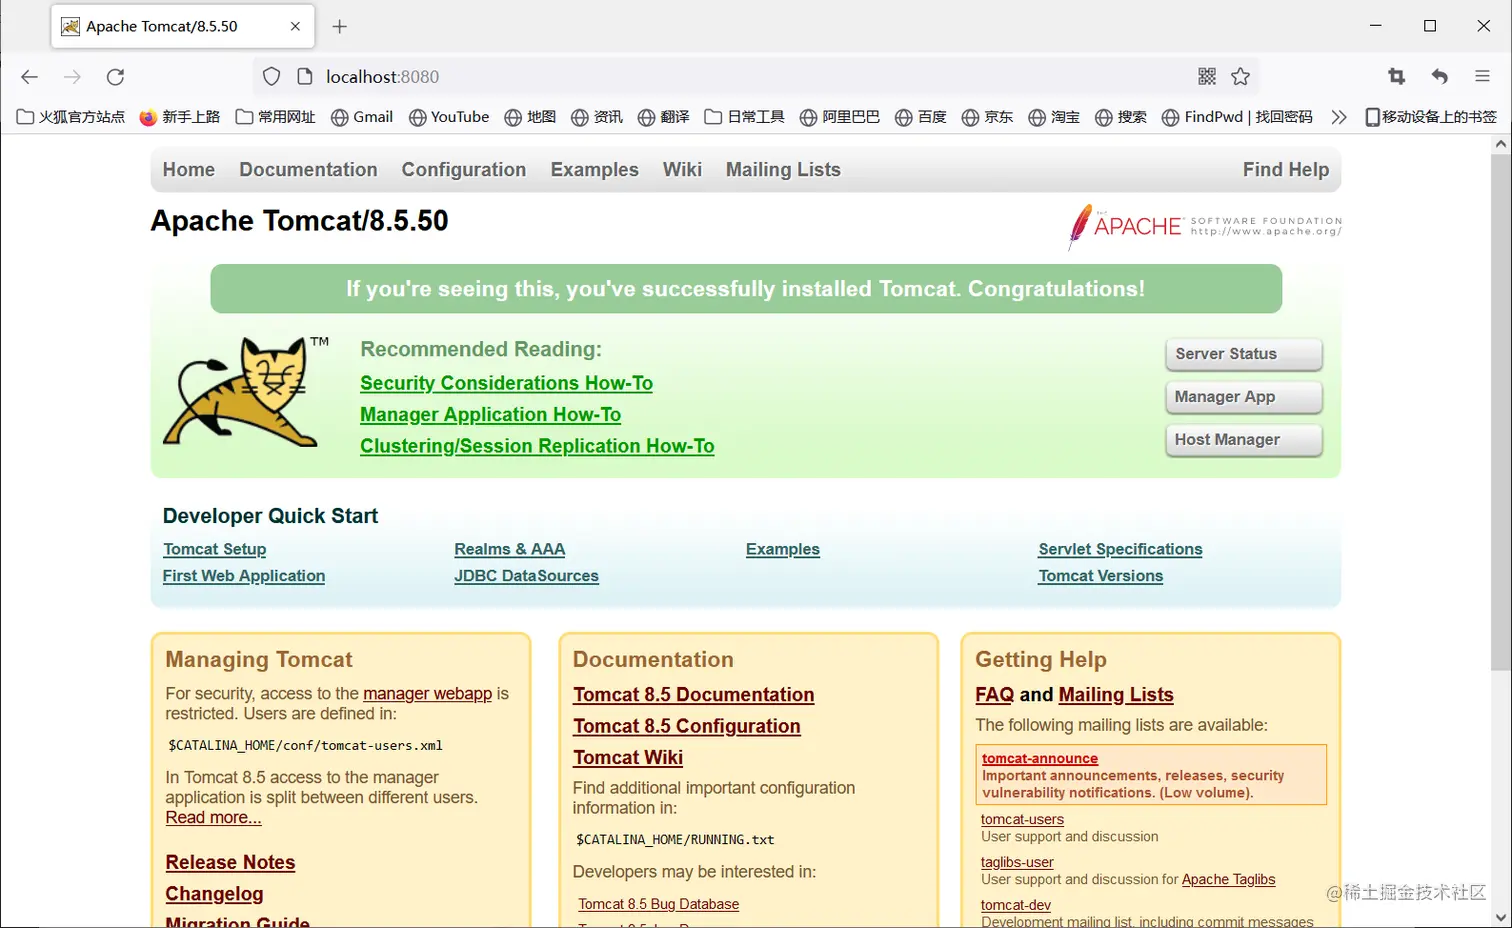1512x928 pixels.
Task: Click the Host Manager button
Action: click(1244, 440)
